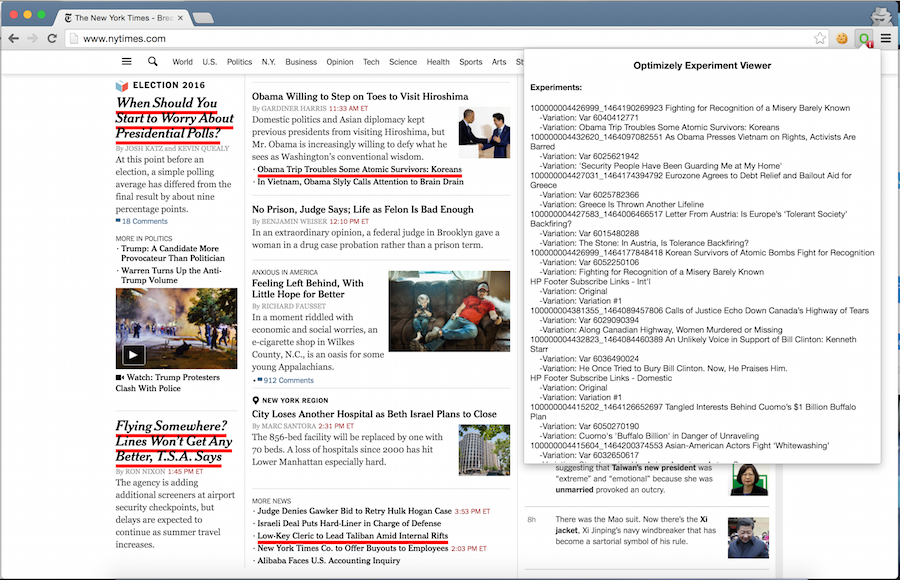The width and height of the screenshot is (900, 580).
Task: Click the incognito icon in title bar
Action: 881,16
